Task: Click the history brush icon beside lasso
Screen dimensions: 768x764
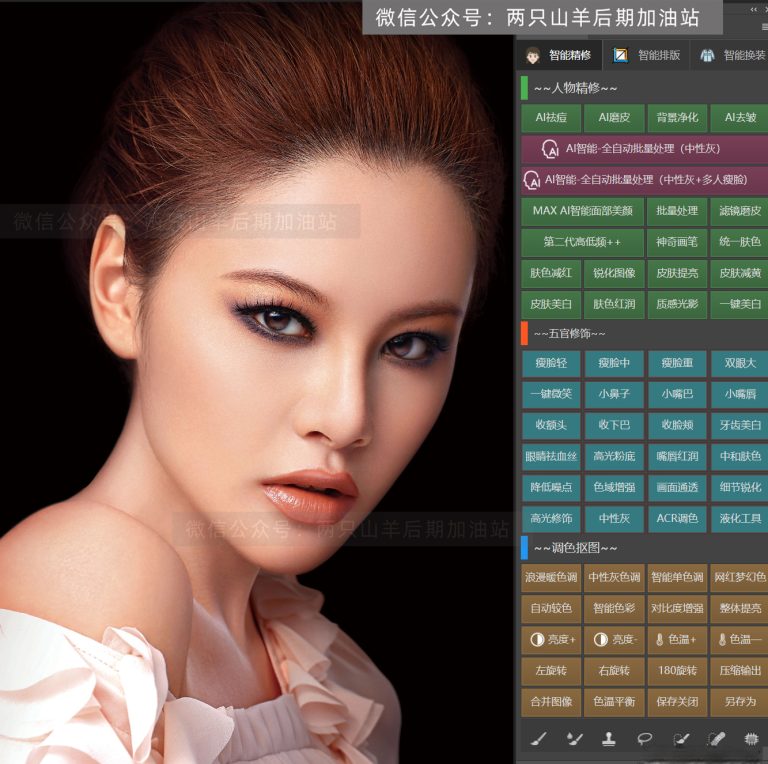Action: (x=681, y=739)
